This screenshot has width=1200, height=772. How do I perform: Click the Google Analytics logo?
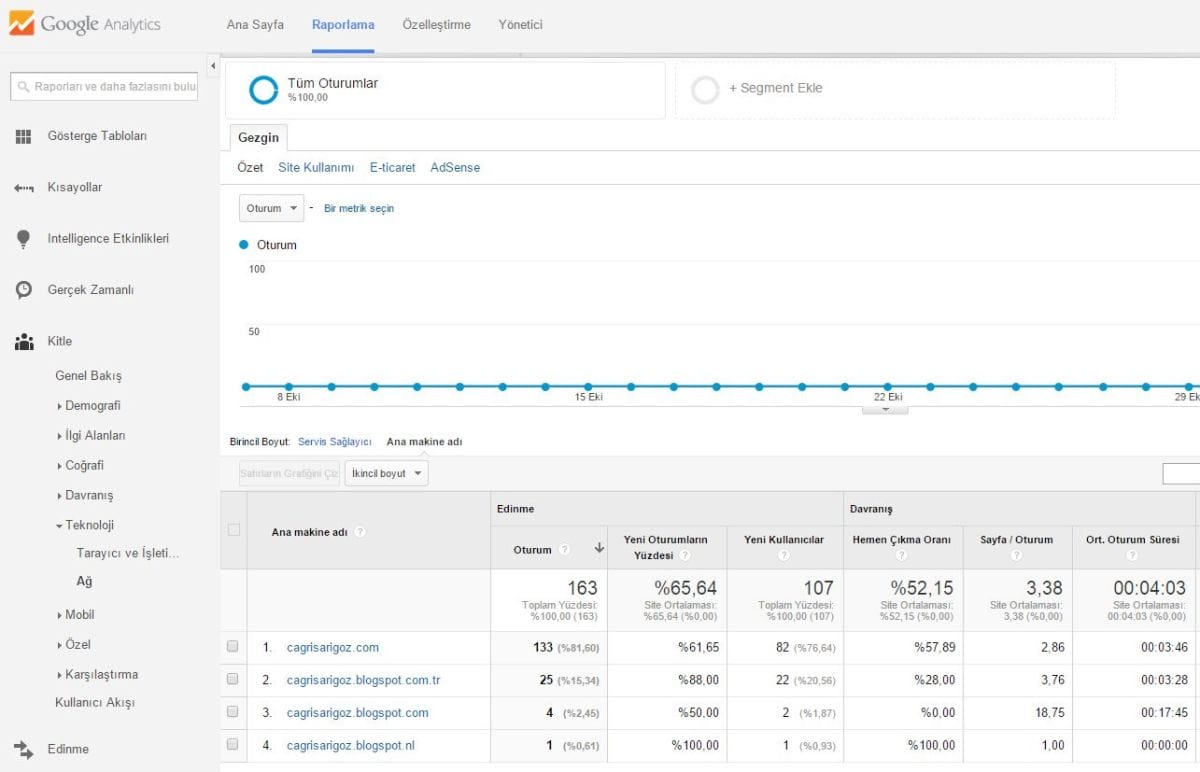84,24
